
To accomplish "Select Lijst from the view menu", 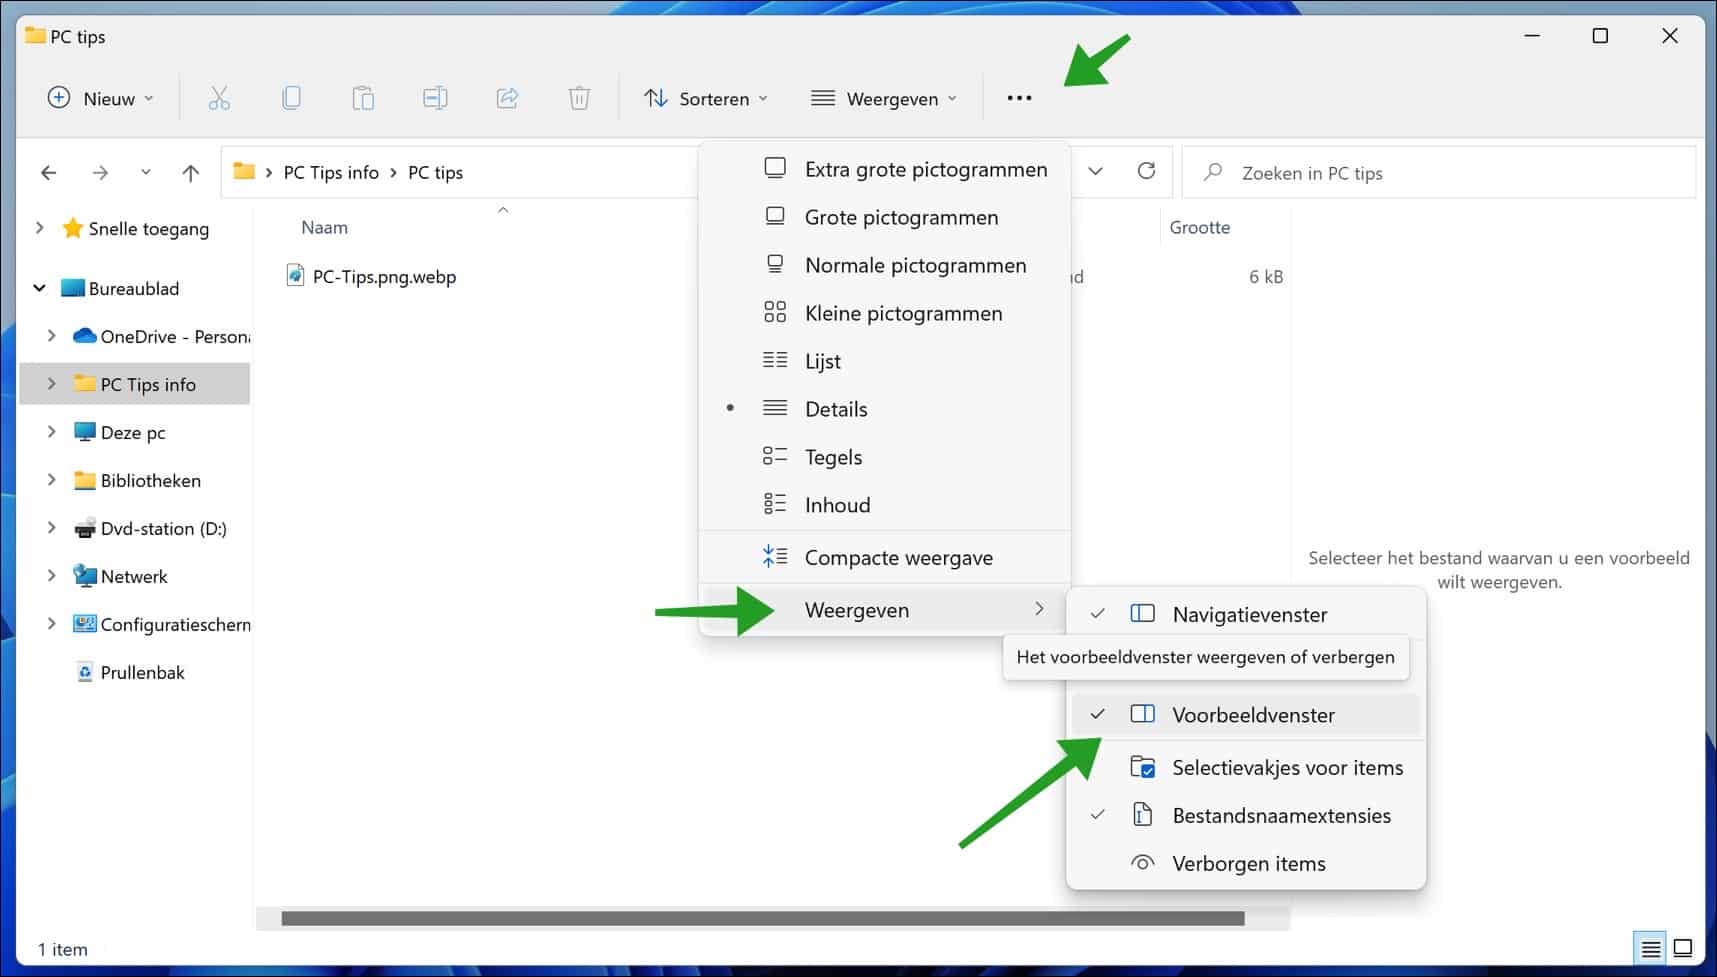I will pyautogui.click(x=821, y=360).
